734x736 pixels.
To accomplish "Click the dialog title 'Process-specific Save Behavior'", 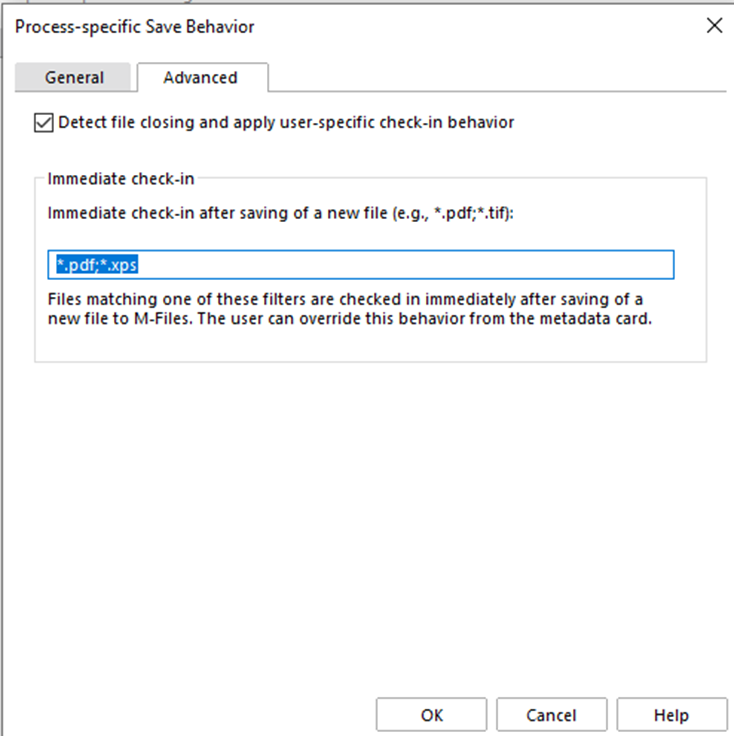I will [135, 27].
